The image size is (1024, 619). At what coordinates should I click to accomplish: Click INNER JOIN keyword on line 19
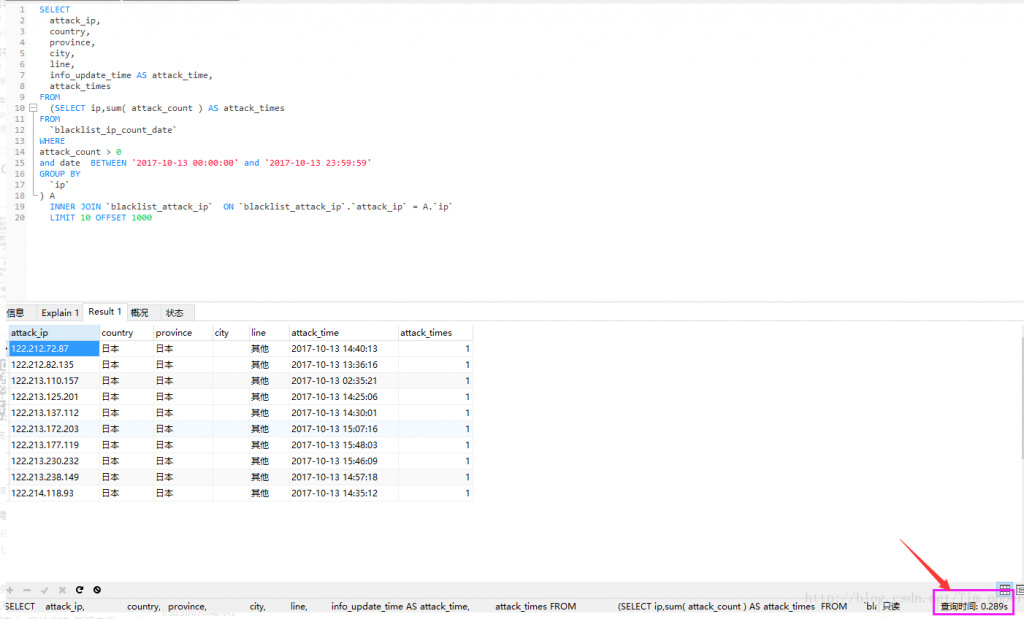pyautogui.click(x=75, y=206)
